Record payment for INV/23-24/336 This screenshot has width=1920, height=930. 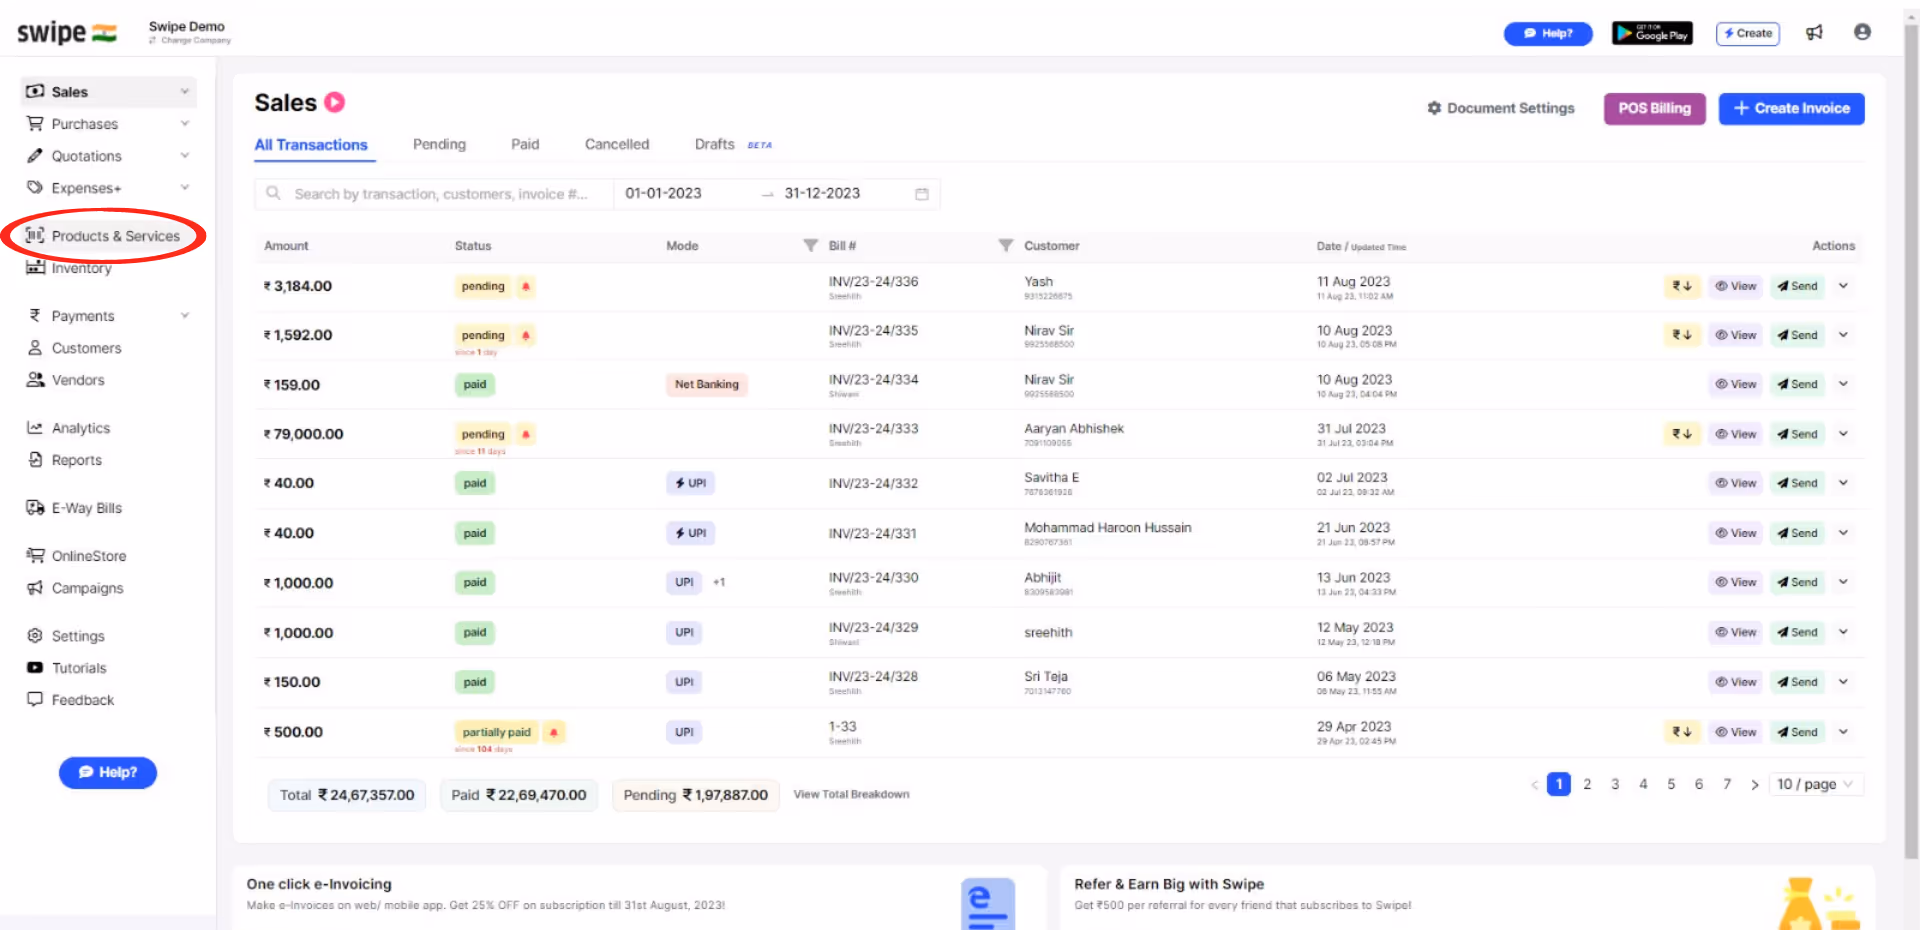[1682, 286]
